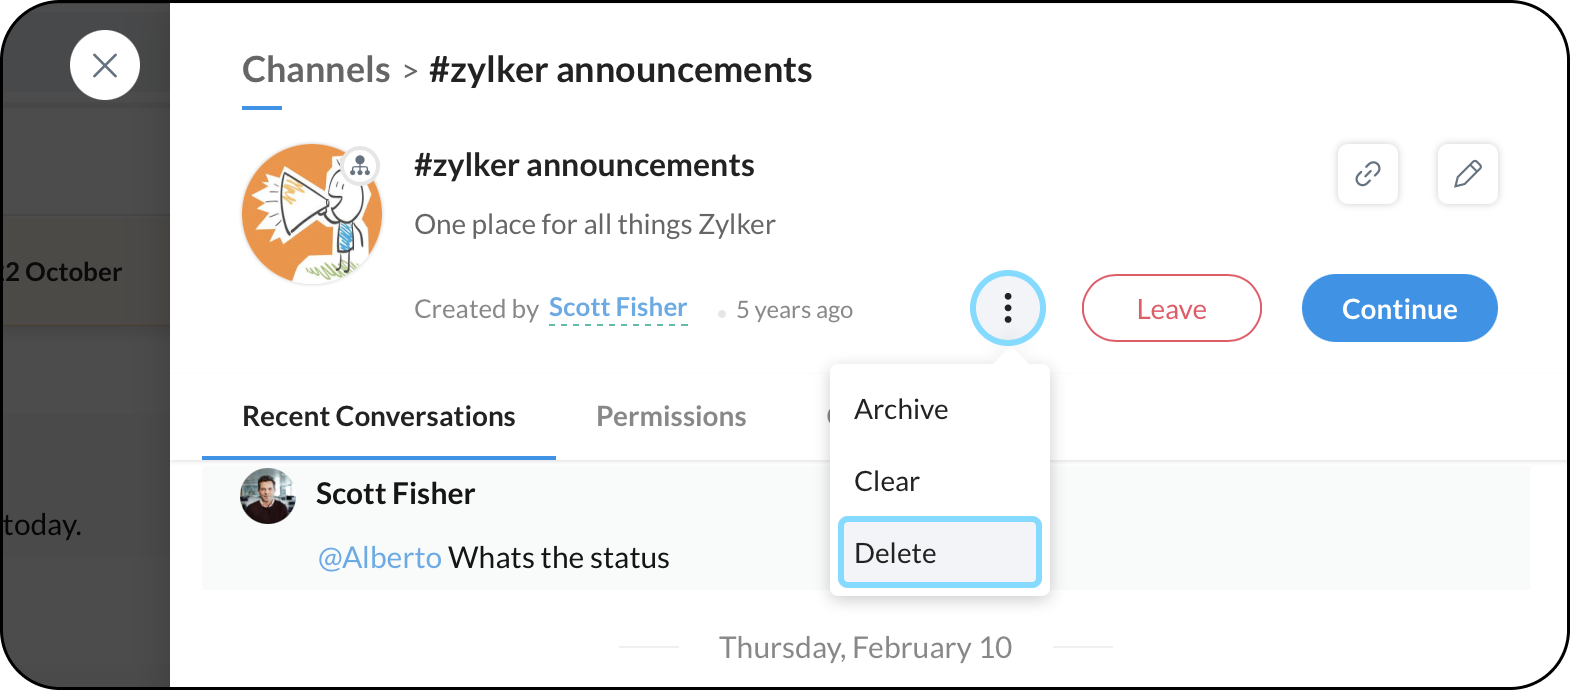
Task: Go back to Channels breadcrumb
Action: click(x=316, y=70)
